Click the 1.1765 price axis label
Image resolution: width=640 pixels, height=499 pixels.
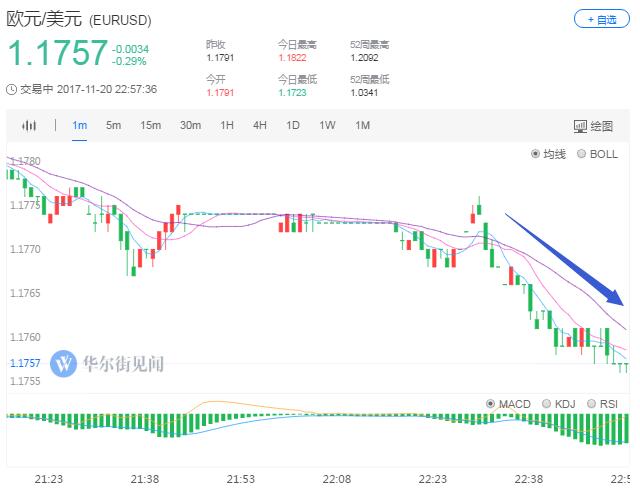point(25,293)
